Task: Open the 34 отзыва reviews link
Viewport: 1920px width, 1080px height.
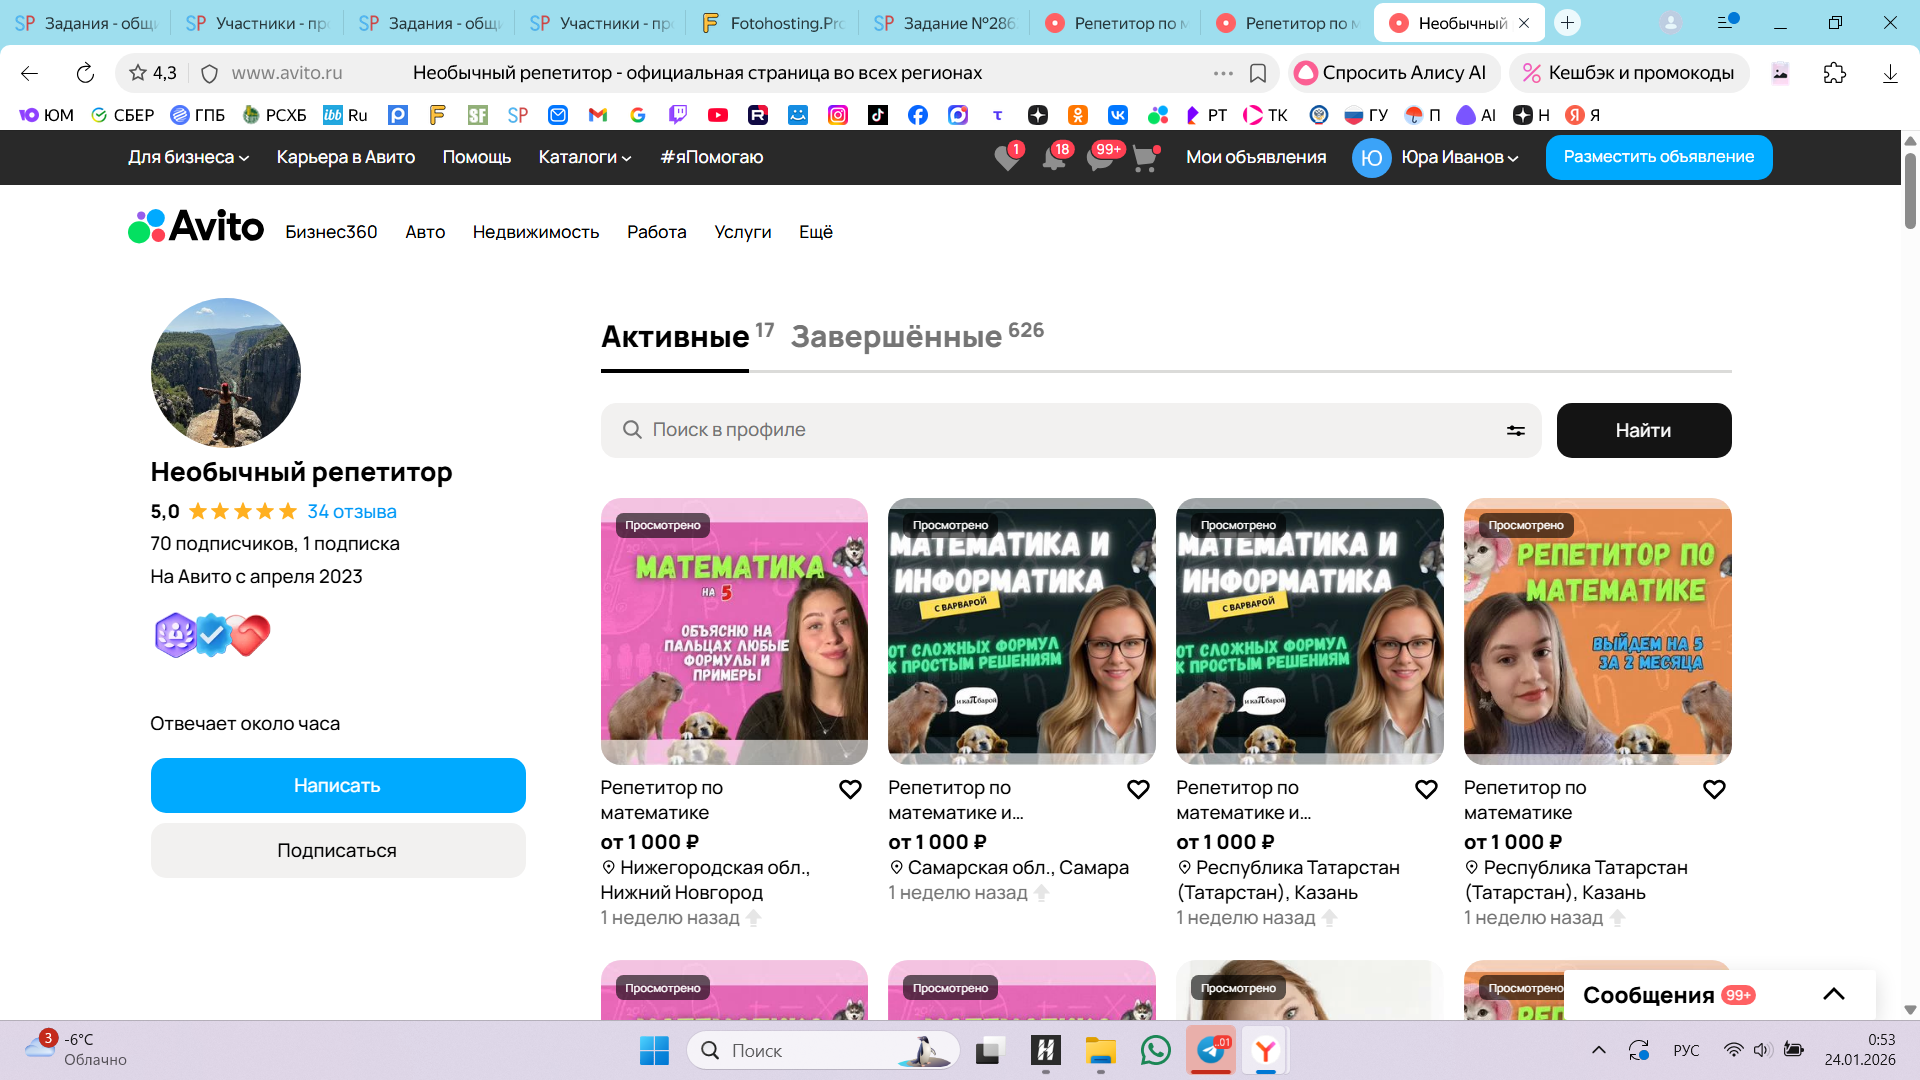Action: (x=352, y=511)
